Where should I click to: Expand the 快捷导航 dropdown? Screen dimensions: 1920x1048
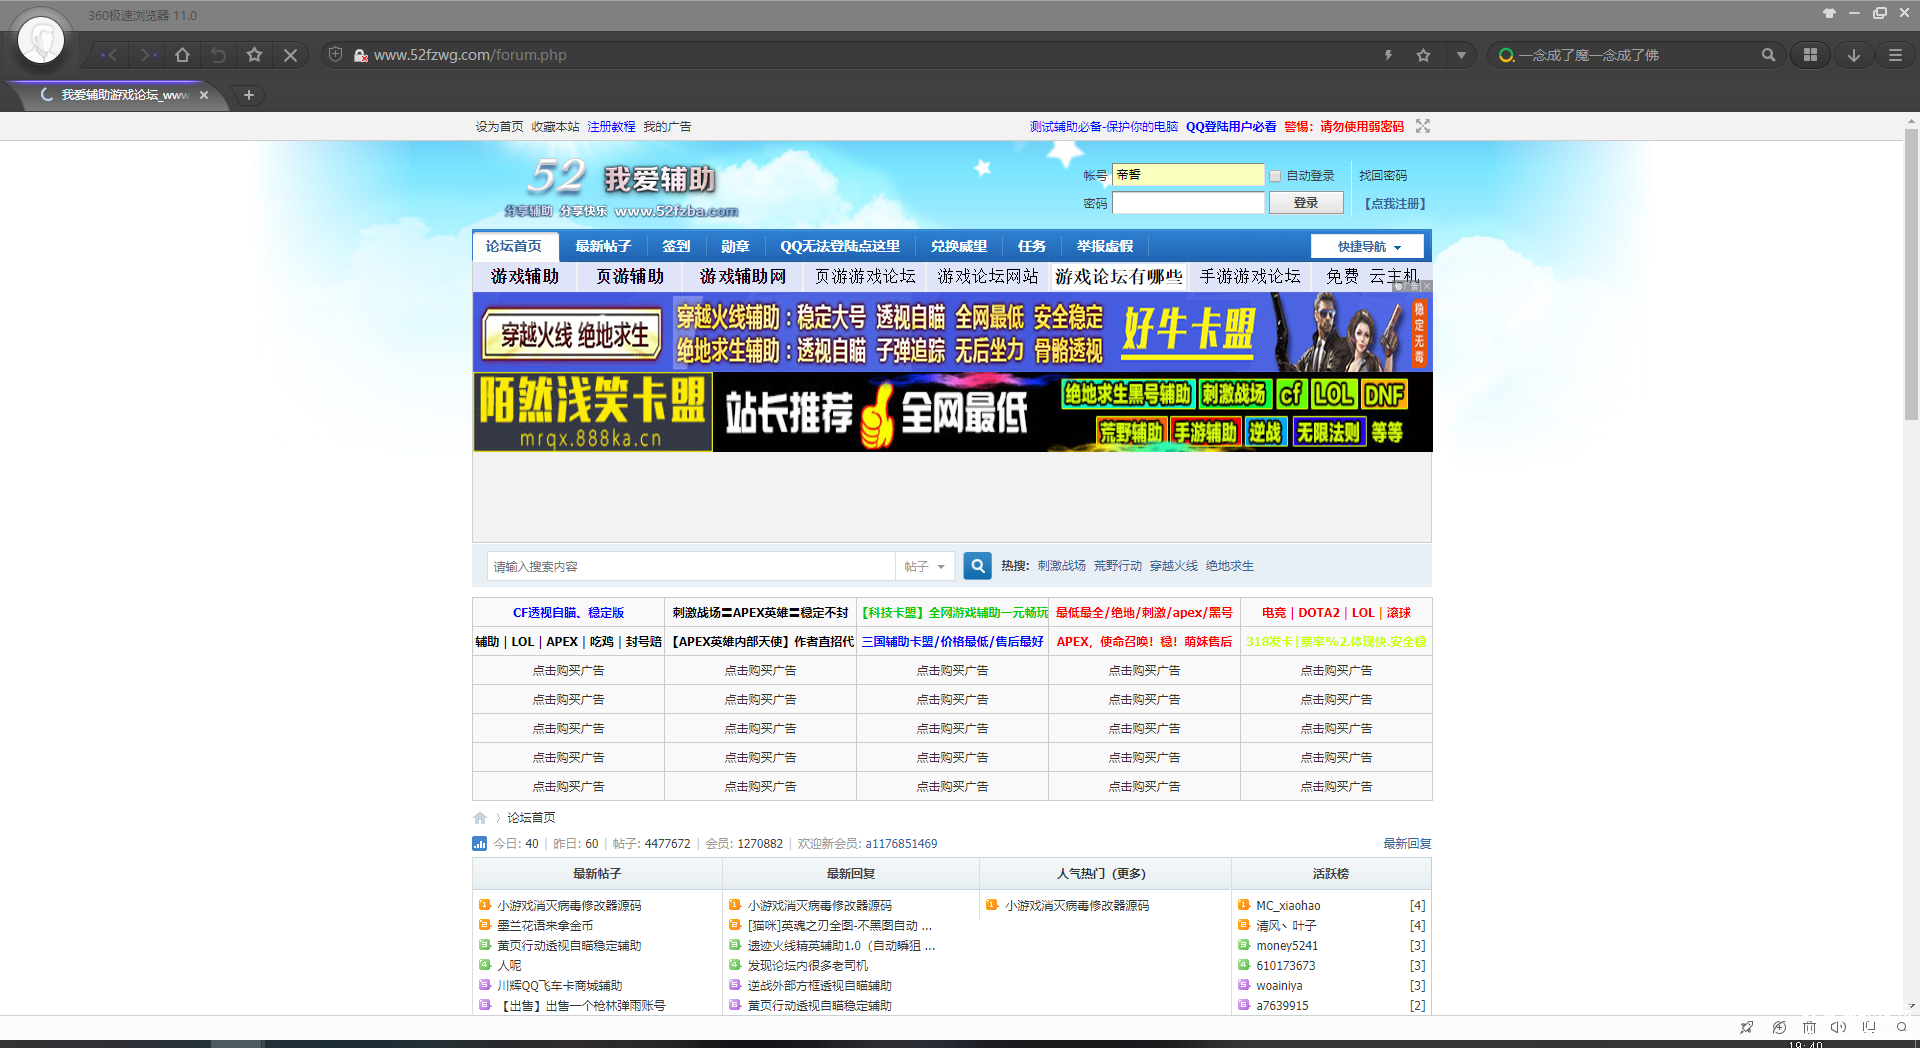pyautogui.click(x=1369, y=247)
